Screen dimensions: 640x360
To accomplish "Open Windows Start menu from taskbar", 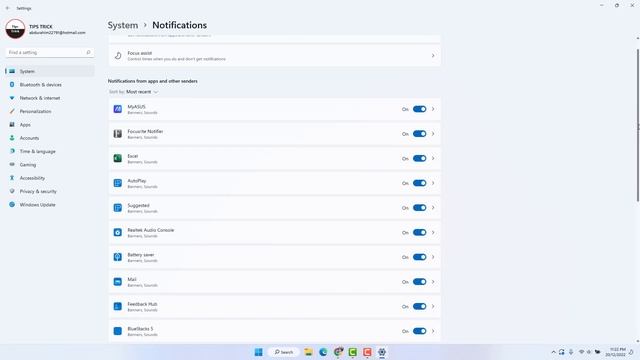I will click(x=258, y=352).
